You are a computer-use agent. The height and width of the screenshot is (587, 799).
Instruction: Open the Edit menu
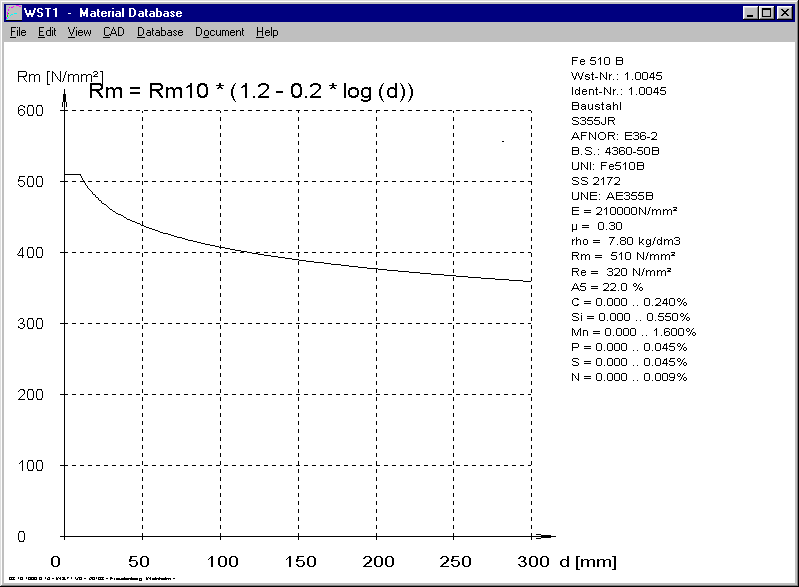(47, 32)
